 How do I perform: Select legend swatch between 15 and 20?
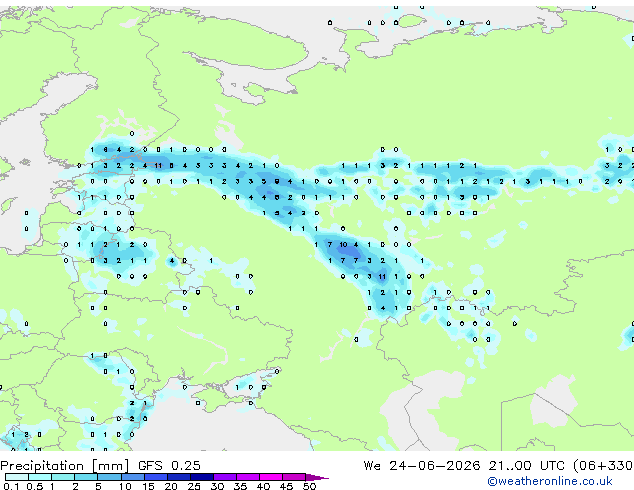coord(155,477)
